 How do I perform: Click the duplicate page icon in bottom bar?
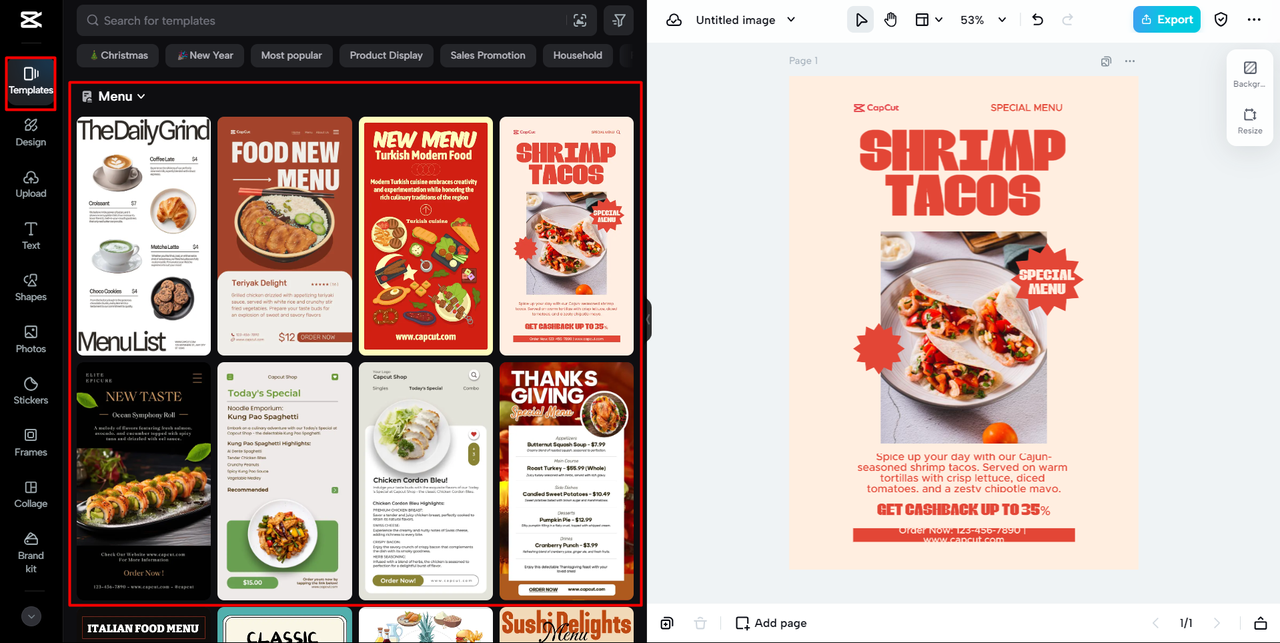pos(667,623)
